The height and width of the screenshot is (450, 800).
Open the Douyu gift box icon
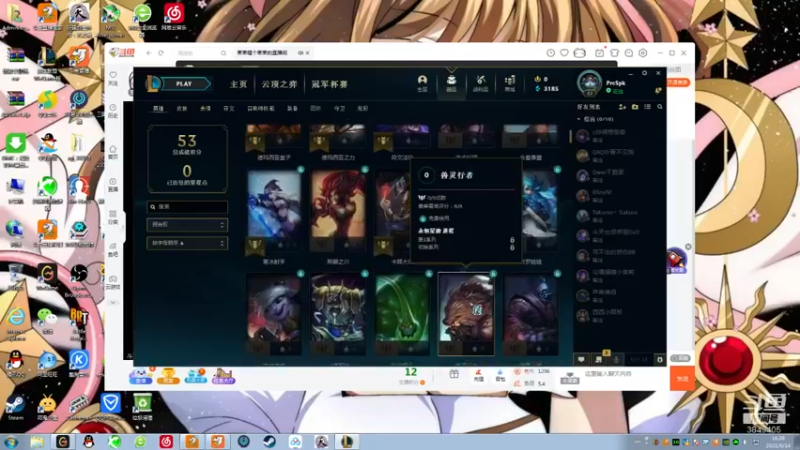tap(454, 375)
